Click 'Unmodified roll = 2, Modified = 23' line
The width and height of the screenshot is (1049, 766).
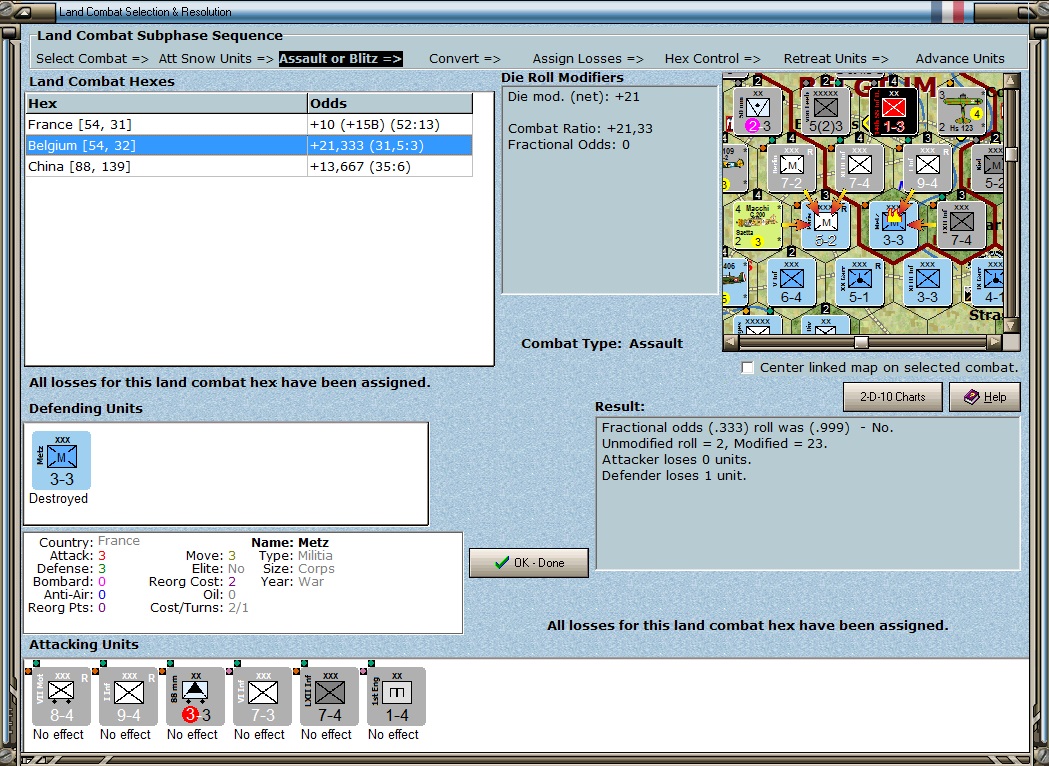[714, 444]
